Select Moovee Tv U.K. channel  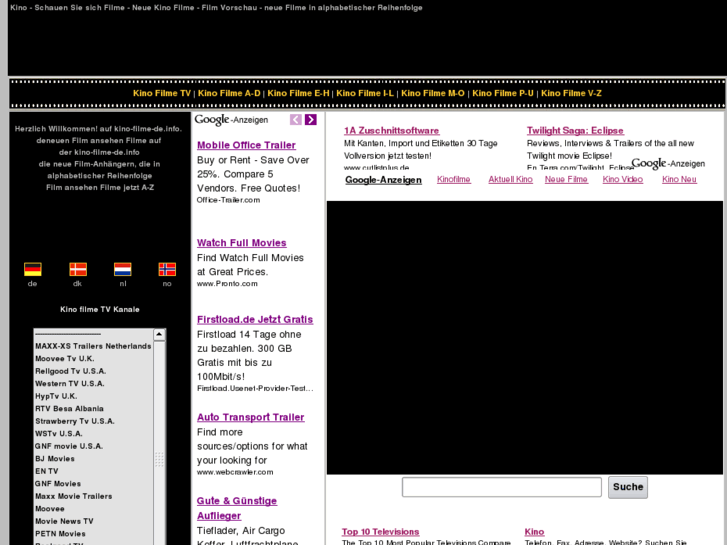(65, 359)
